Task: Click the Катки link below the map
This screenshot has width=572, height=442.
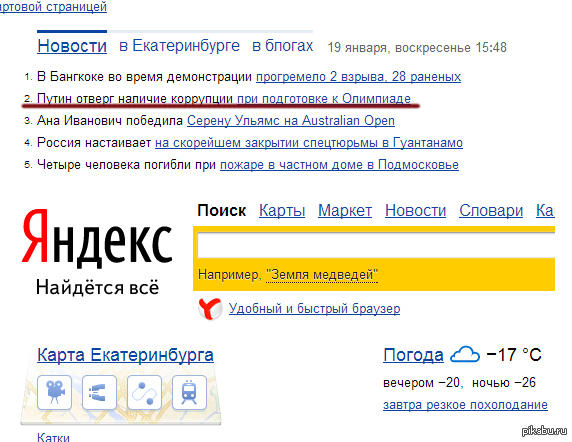Action: [53, 437]
